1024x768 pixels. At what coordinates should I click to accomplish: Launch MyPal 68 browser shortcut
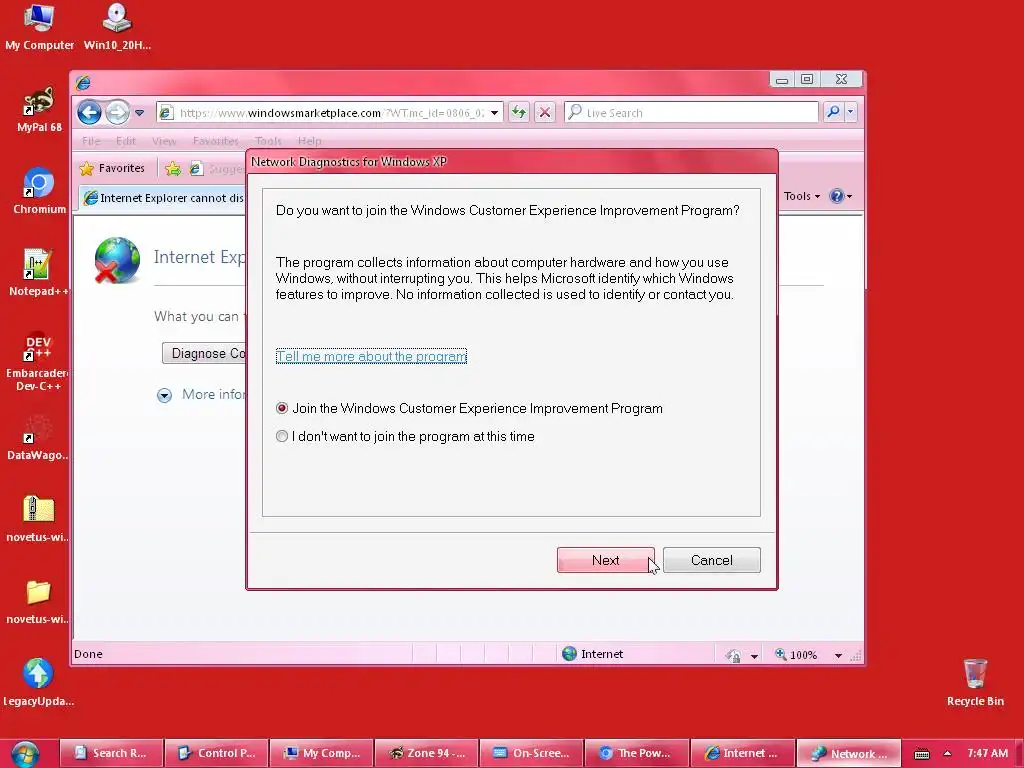[x=39, y=110]
